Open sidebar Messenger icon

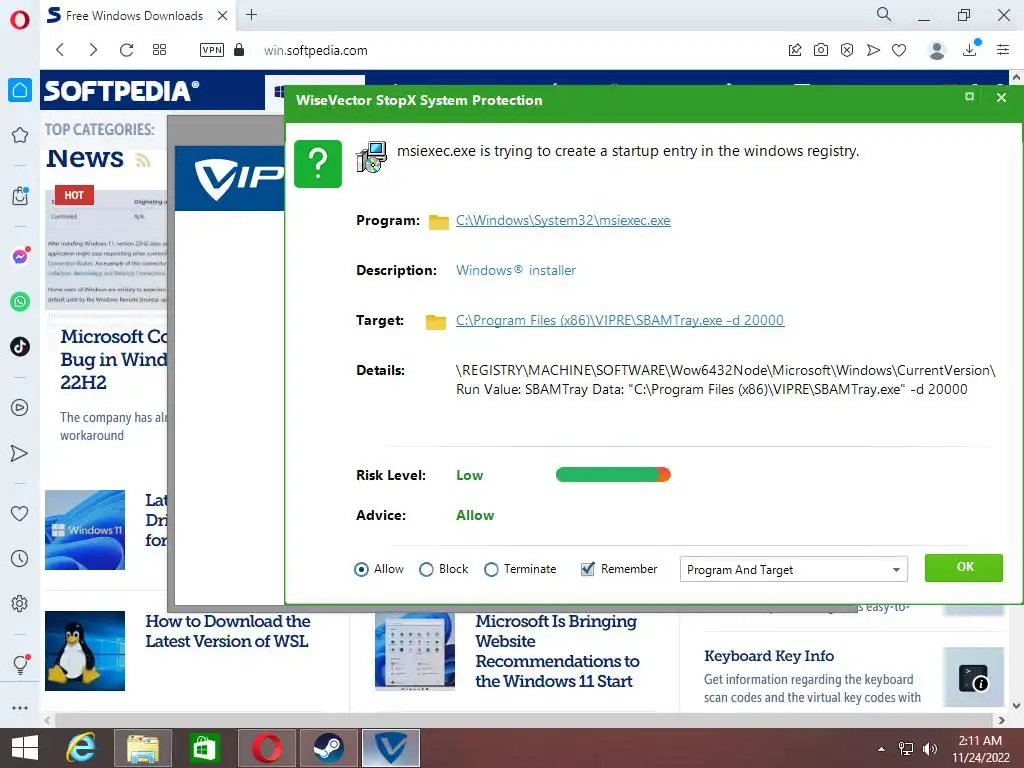coord(20,256)
